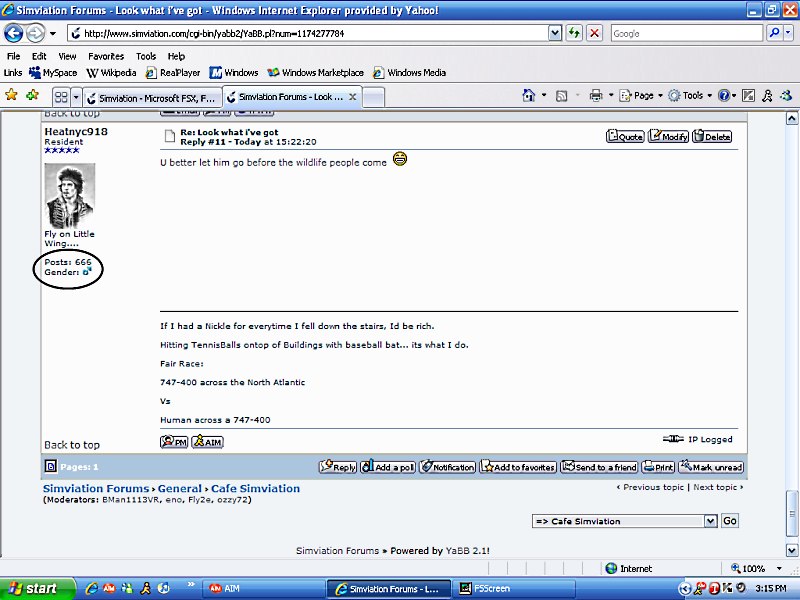
Task: Open the View menu
Action: coord(67,56)
